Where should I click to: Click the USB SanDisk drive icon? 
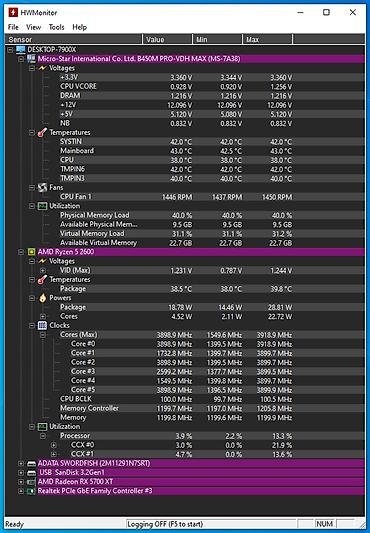pyautogui.click(x=31, y=472)
